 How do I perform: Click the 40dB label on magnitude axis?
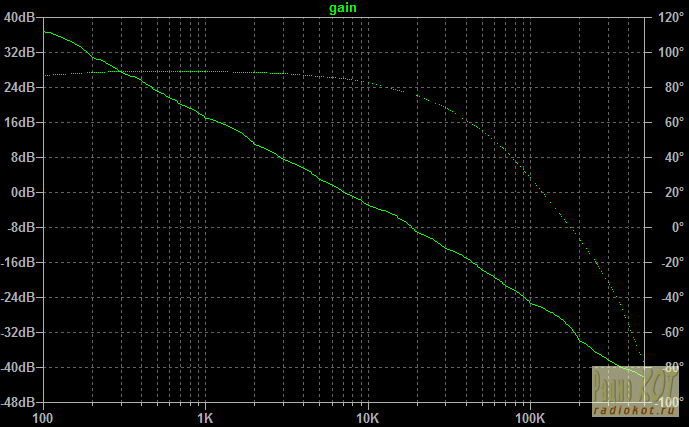click(x=22, y=17)
